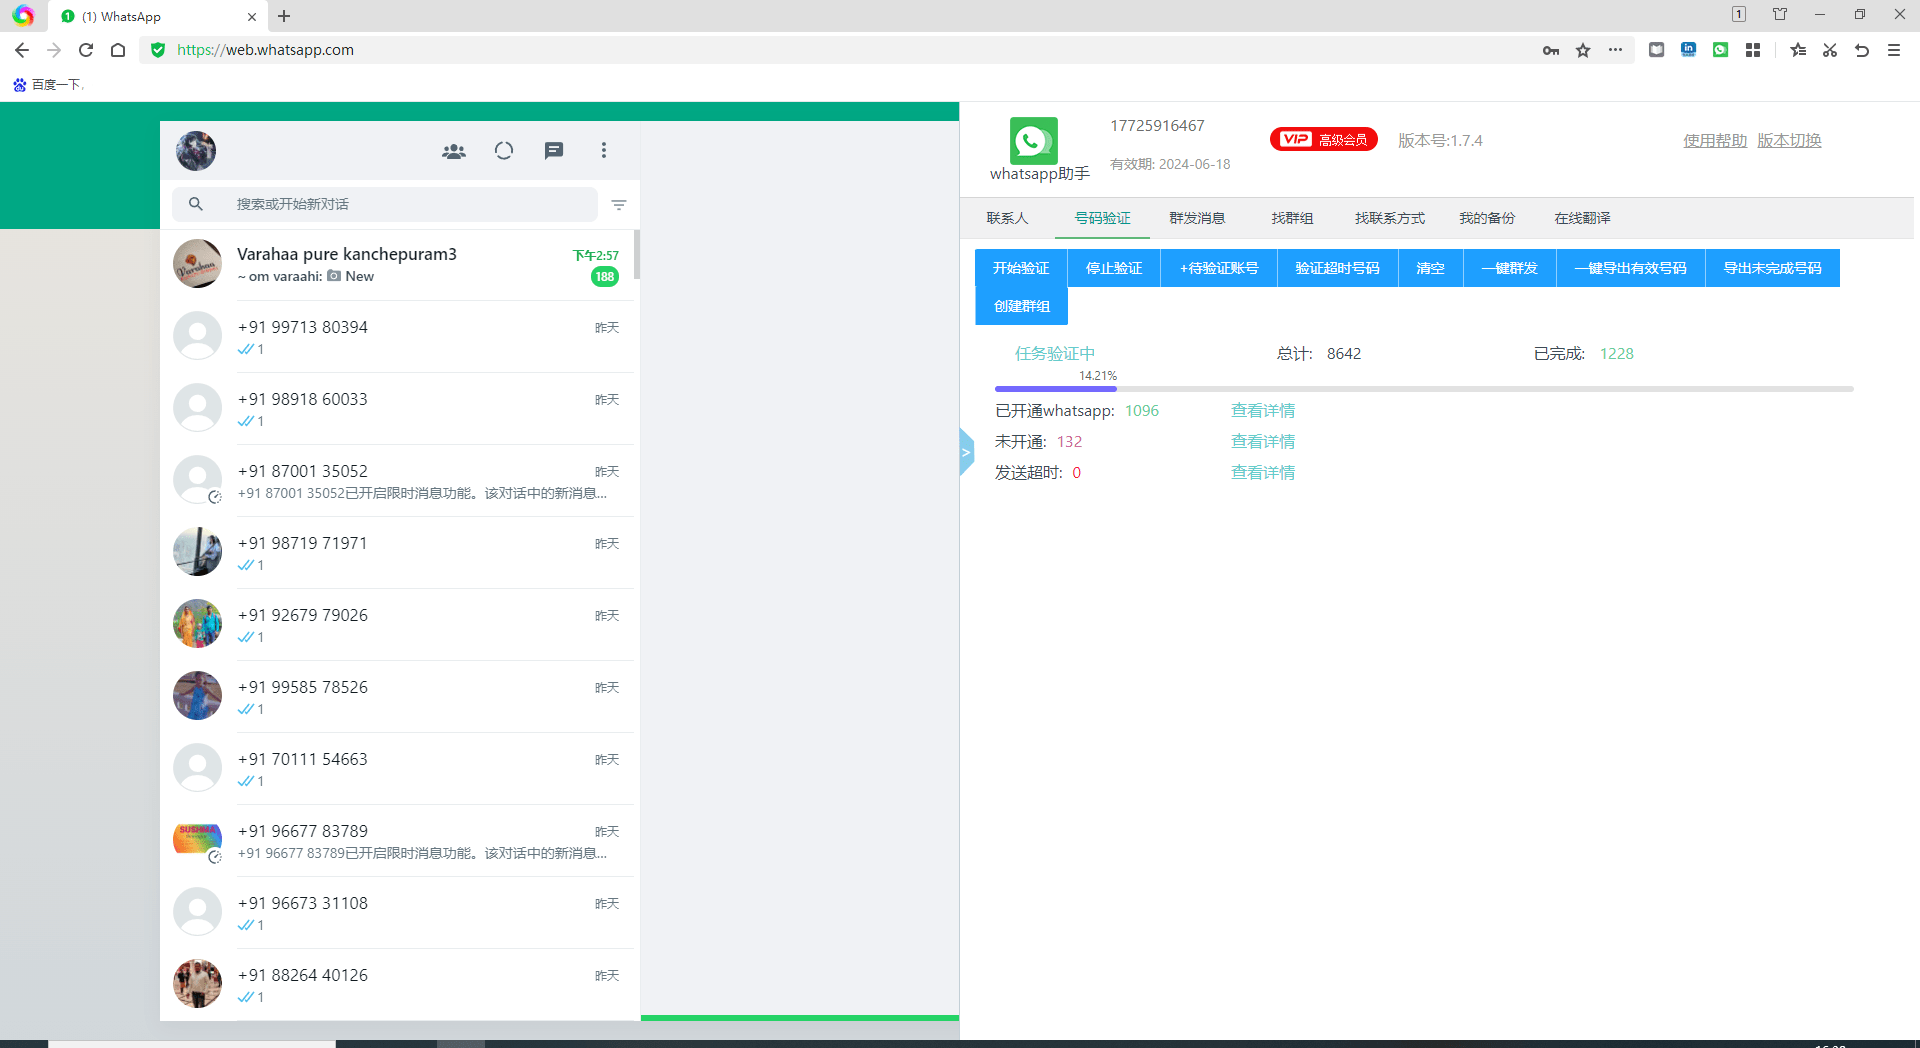The width and height of the screenshot is (1920, 1048).
Task: View details for 未开通 numbers
Action: 1263,442
